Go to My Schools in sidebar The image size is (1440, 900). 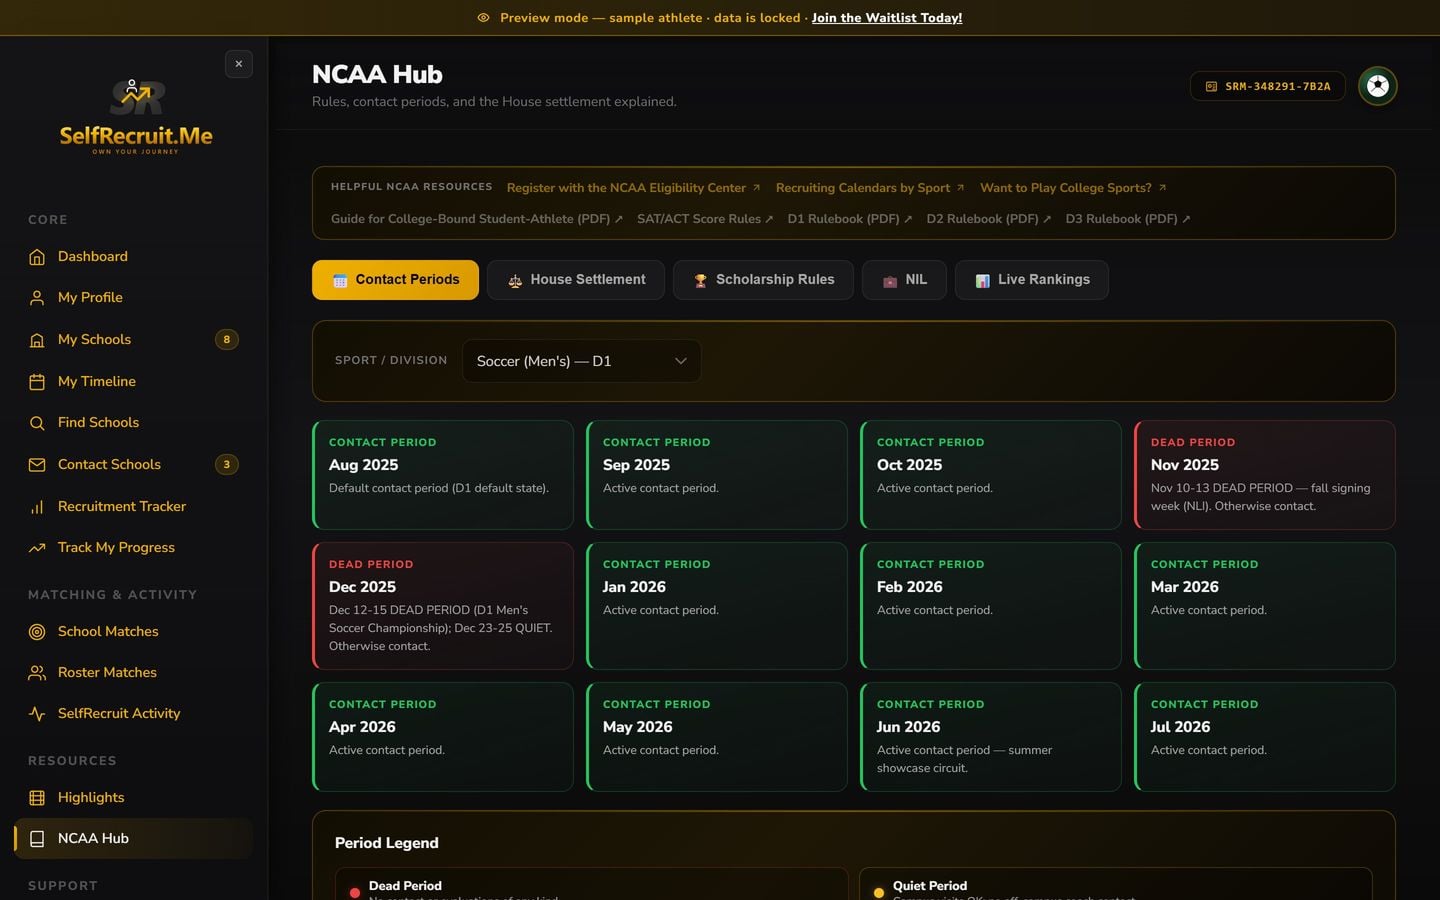[133, 340]
